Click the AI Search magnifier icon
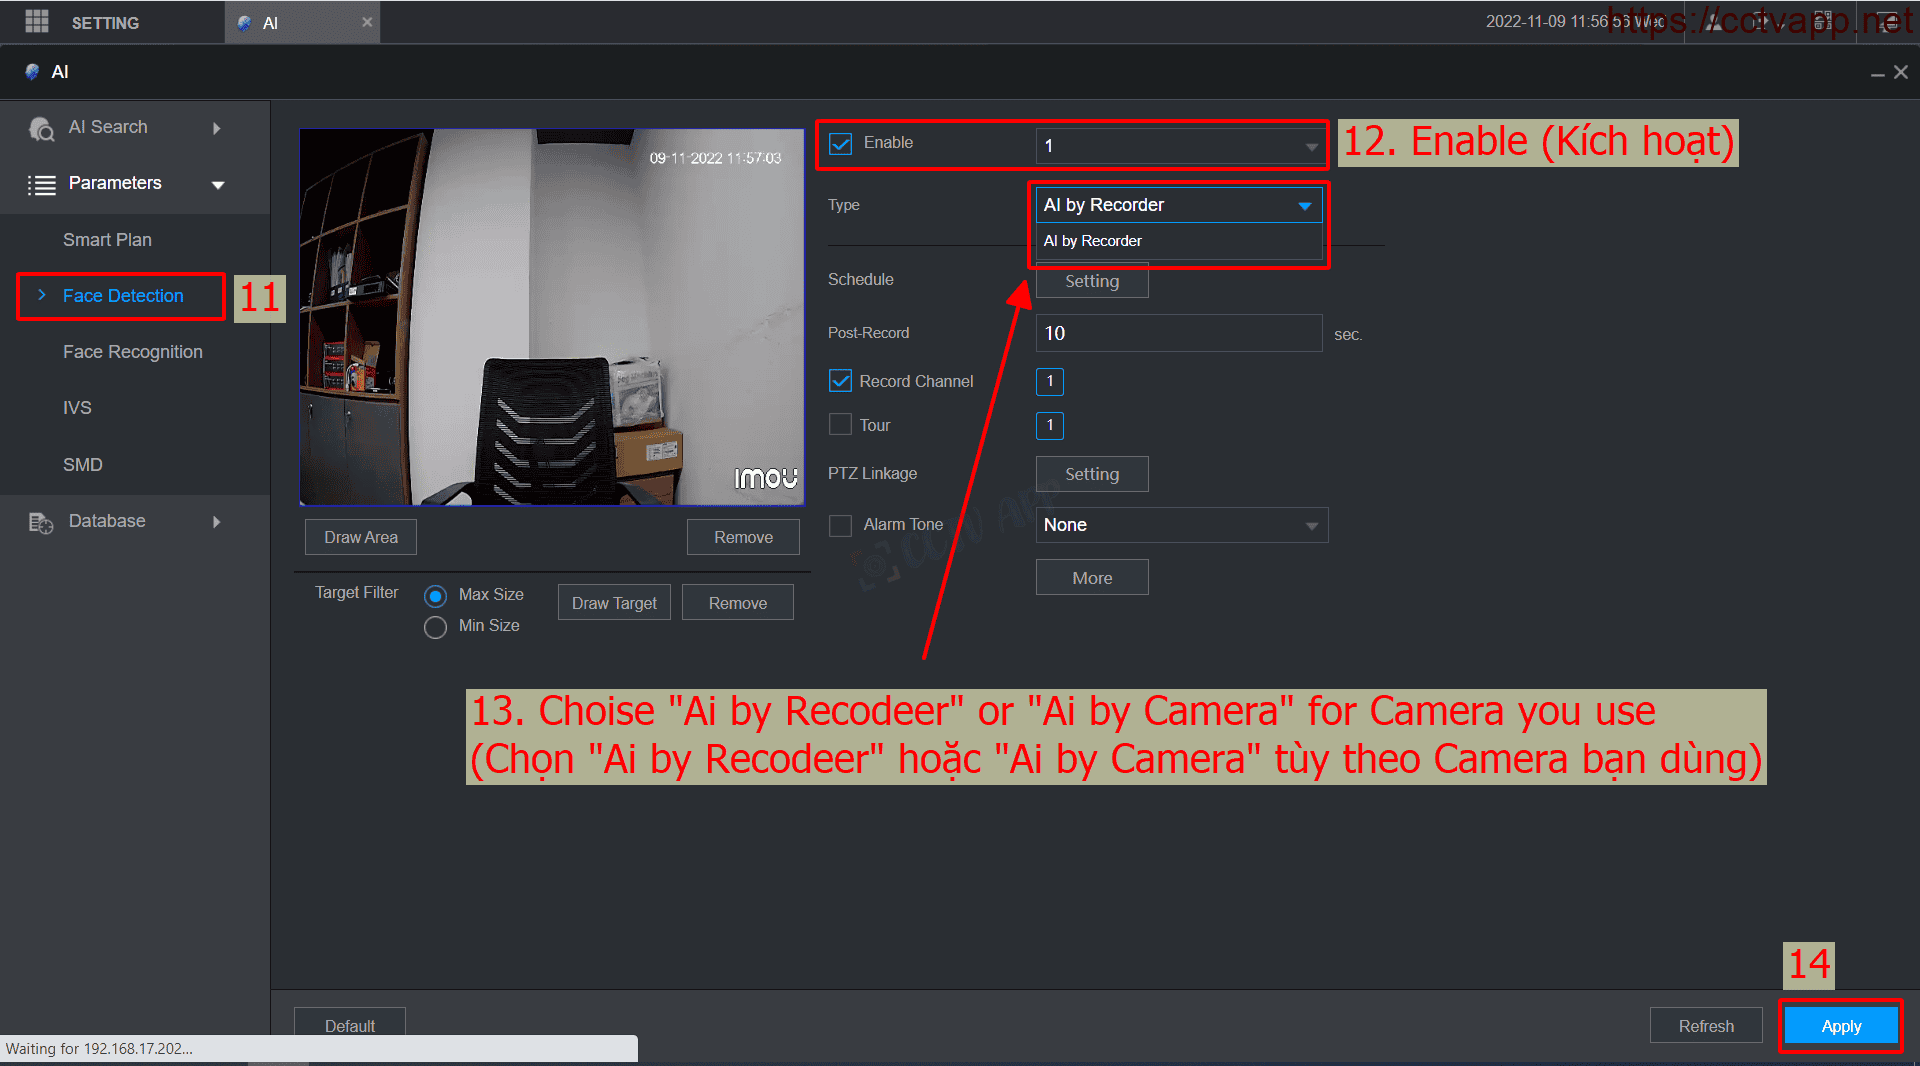Image resolution: width=1920 pixels, height=1066 pixels. point(41,129)
